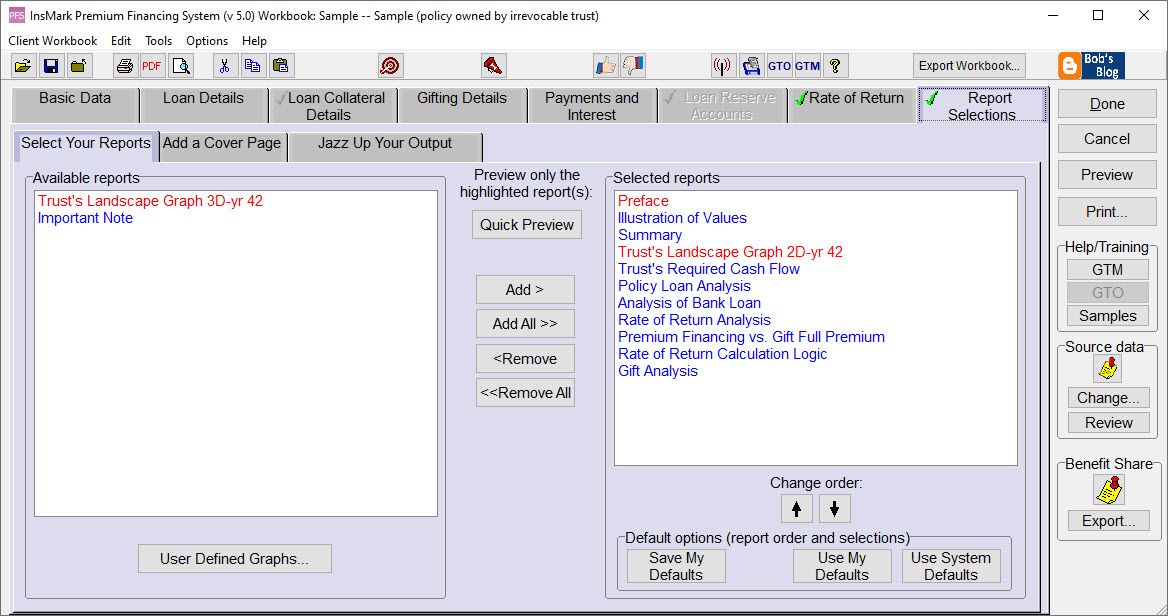Image resolution: width=1168 pixels, height=616 pixels.
Task: Move selected report down in order
Action: click(834, 508)
